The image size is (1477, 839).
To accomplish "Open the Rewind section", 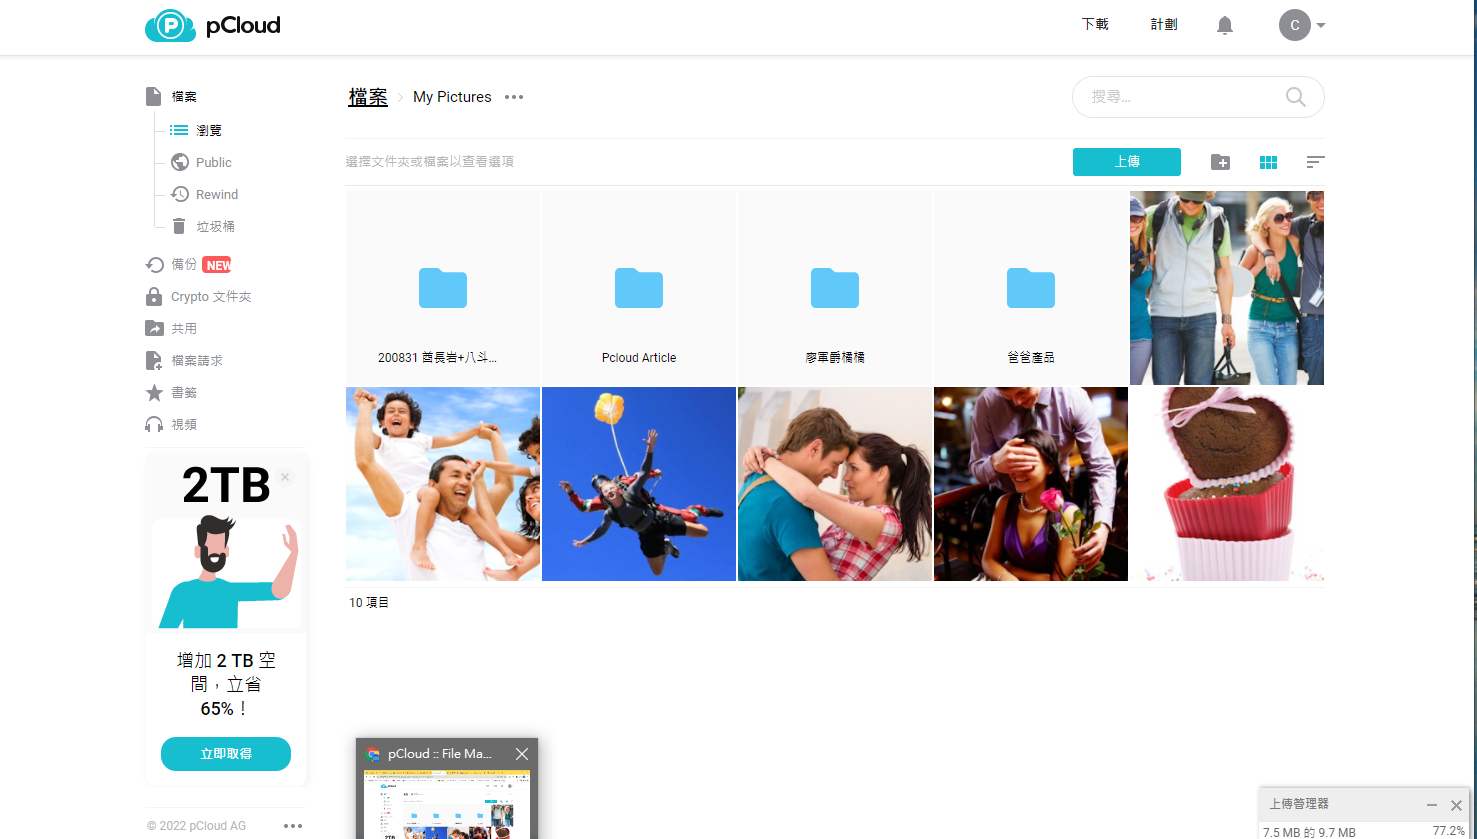I will click(216, 194).
